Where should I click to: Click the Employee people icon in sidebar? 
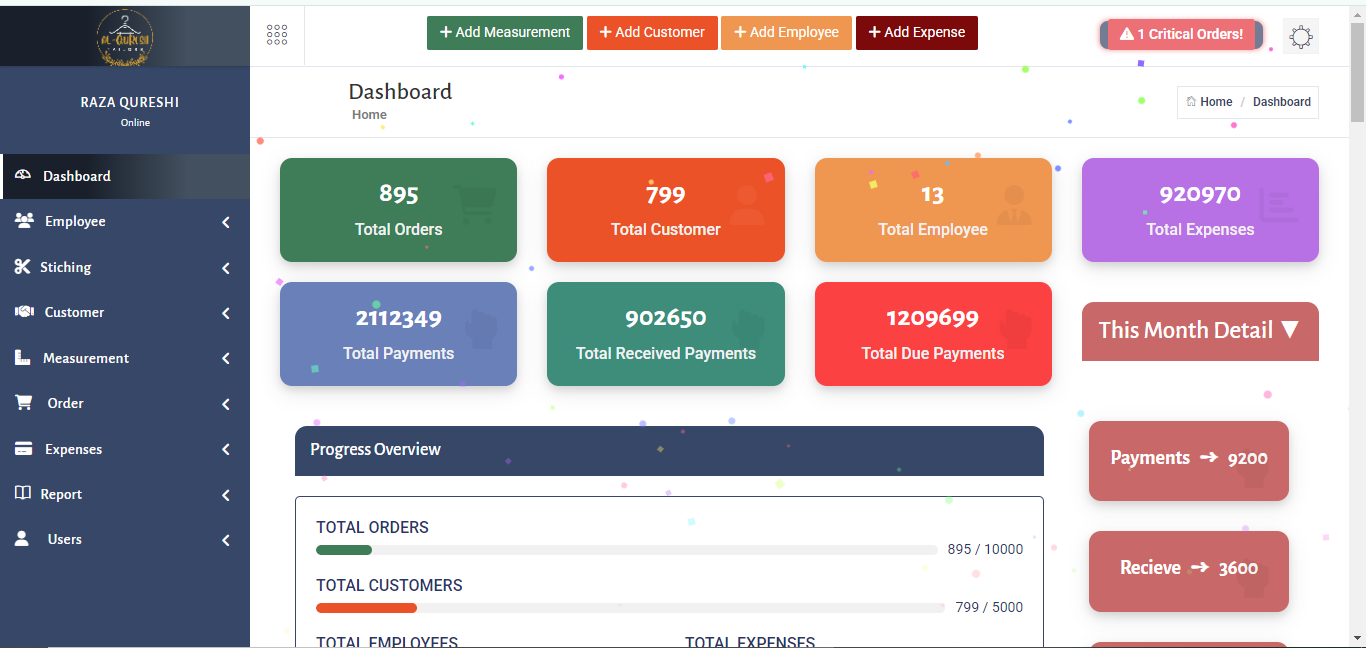25,221
